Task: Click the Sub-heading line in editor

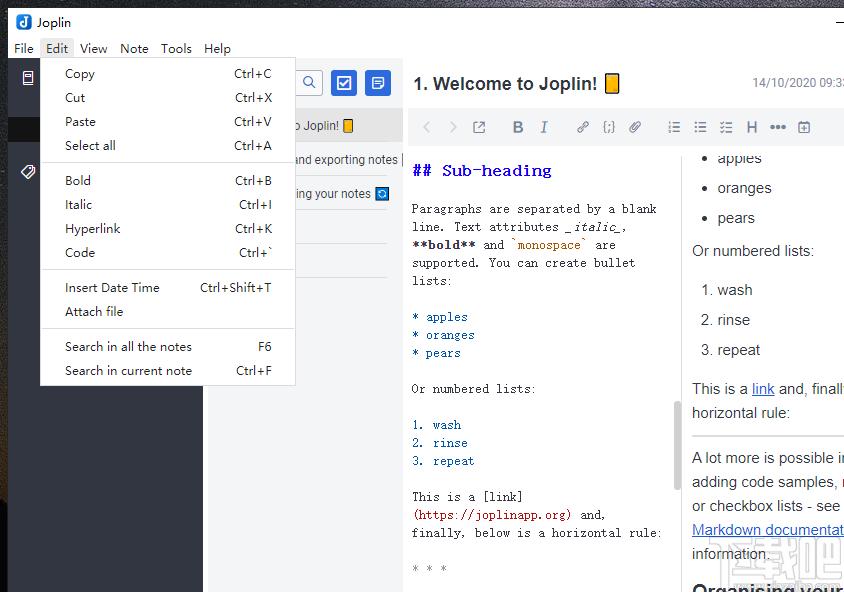Action: coord(482,171)
